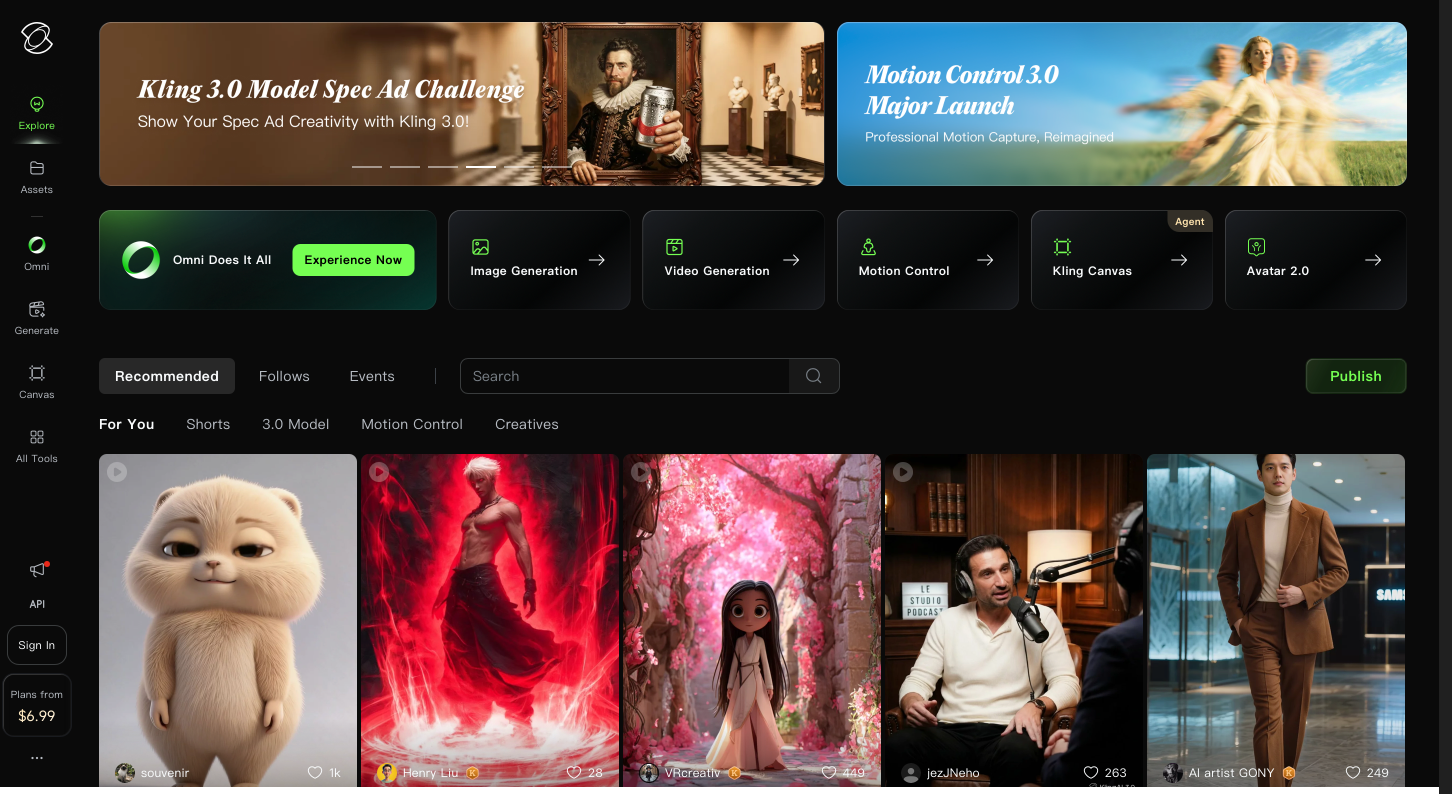Click the VRcreativ author name

point(693,773)
